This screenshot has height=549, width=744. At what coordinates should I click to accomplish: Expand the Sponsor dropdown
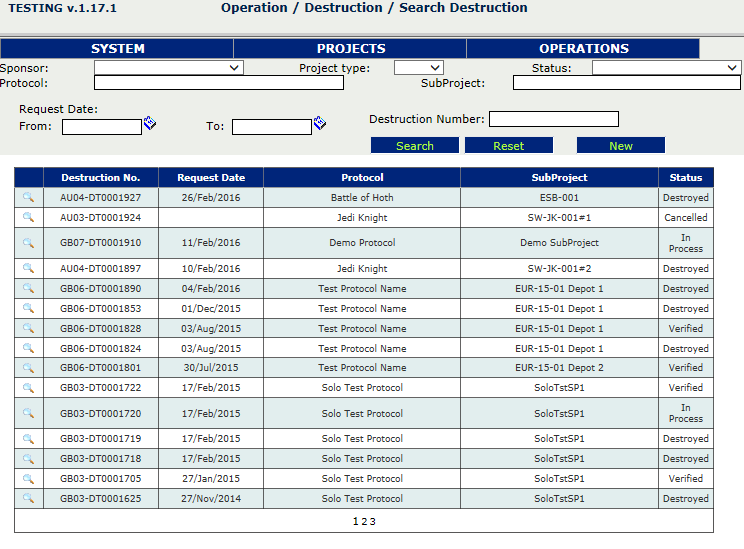pyautogui.click(x=169, y=67)
